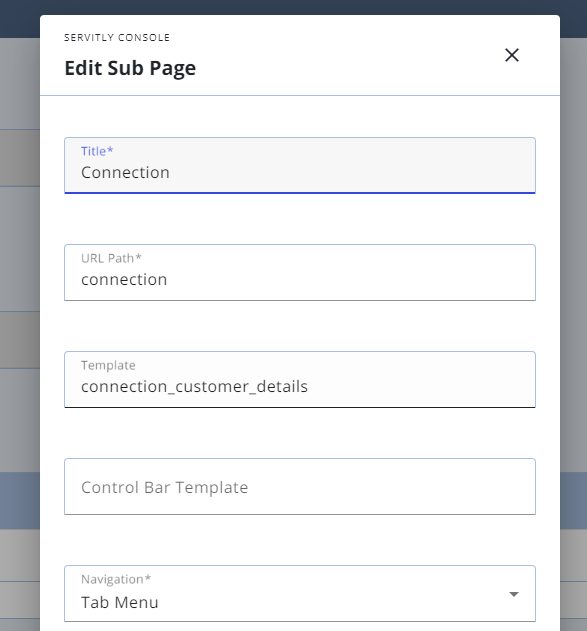Click the dark header bar above dialog
The width and height of the screenshot is (587, 631).
click(293, 7)
